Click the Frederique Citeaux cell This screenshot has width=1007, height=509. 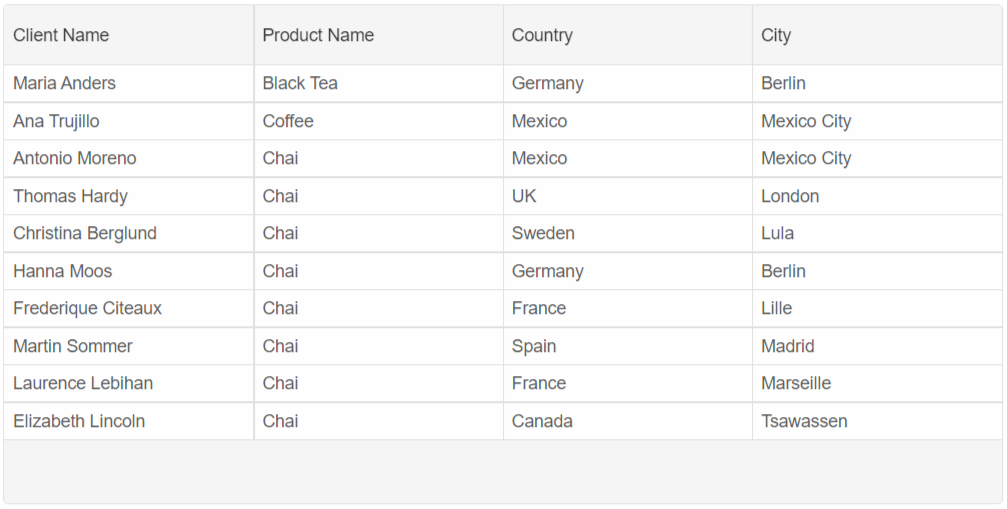tap(87, 308)
